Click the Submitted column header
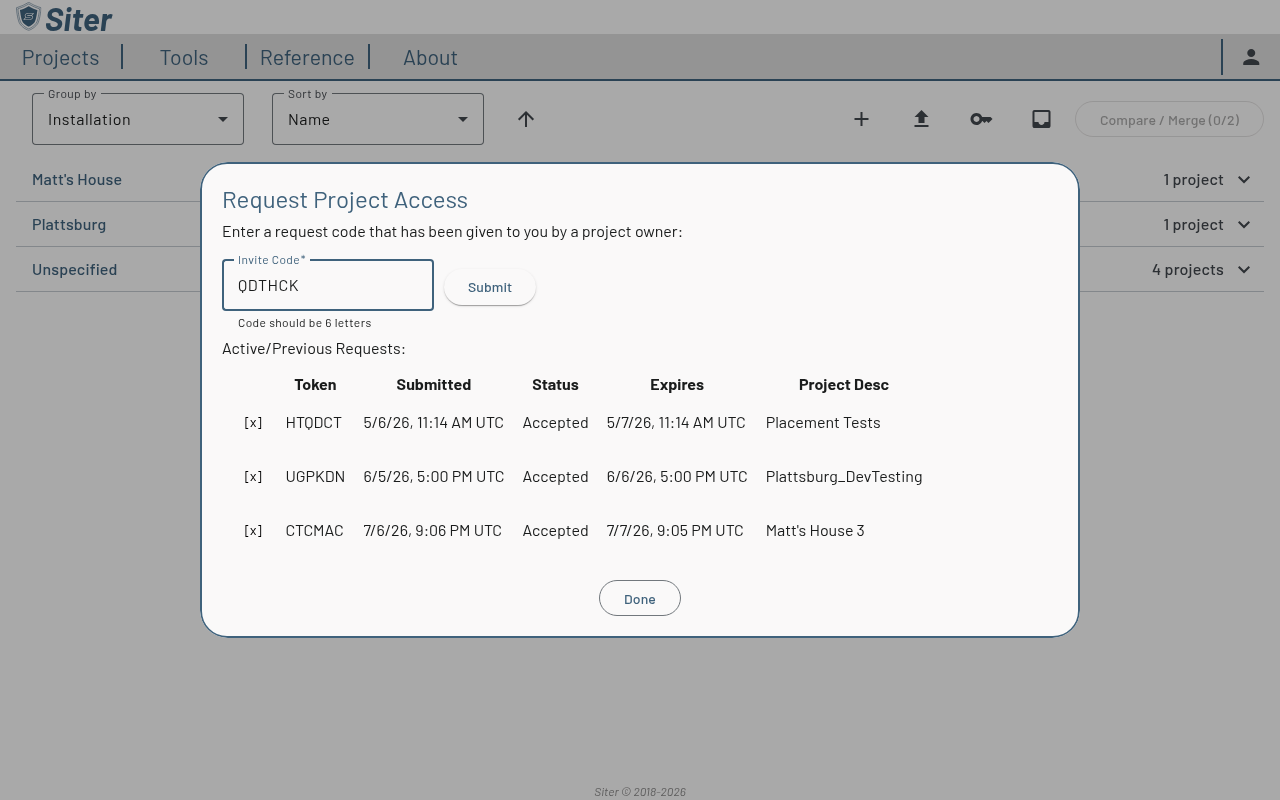Viewport: 1280px width, 800px height. coord(433,384)
